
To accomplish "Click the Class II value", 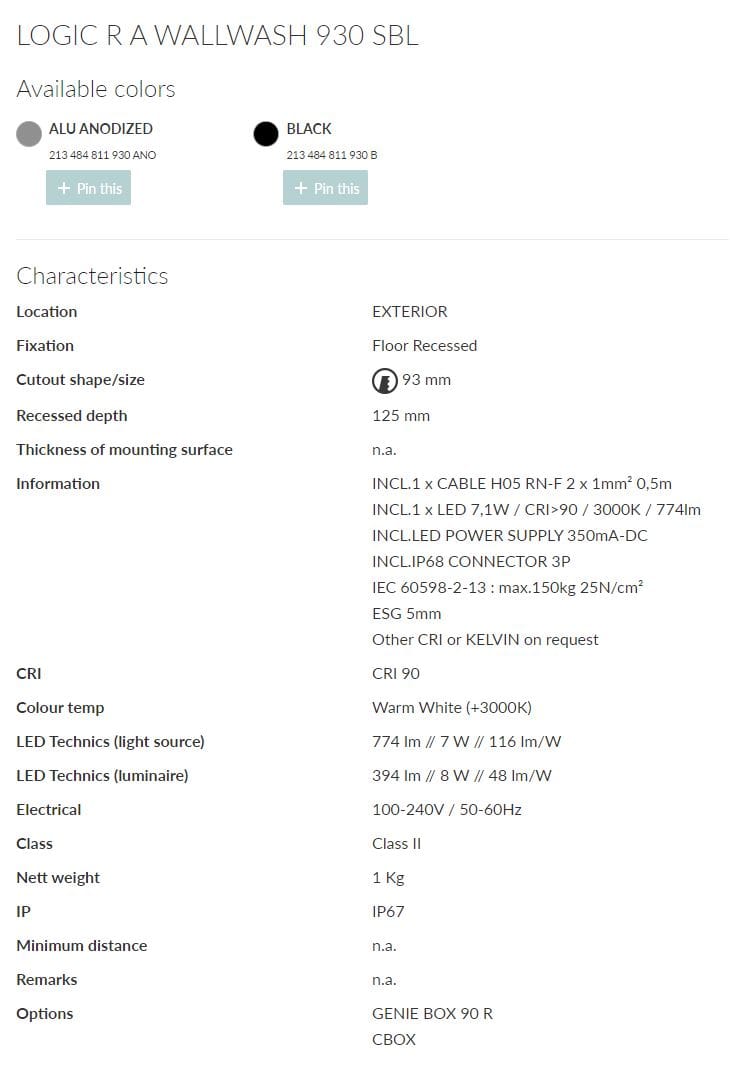I will (x=396, y=843).
